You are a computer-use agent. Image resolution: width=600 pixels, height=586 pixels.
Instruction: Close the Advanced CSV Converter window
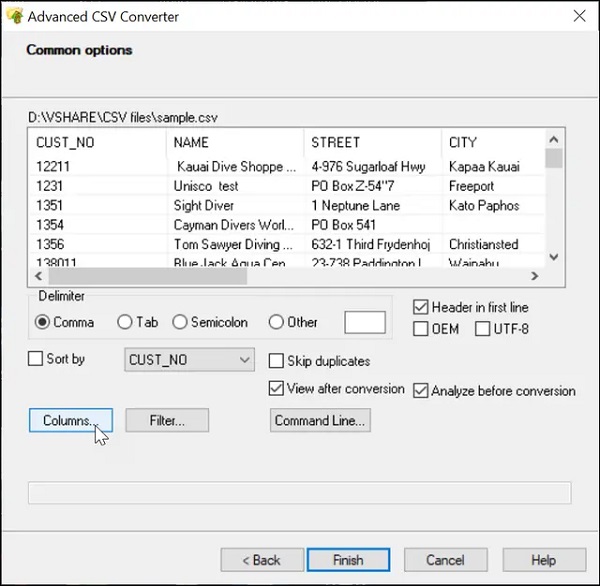point(579,16)
